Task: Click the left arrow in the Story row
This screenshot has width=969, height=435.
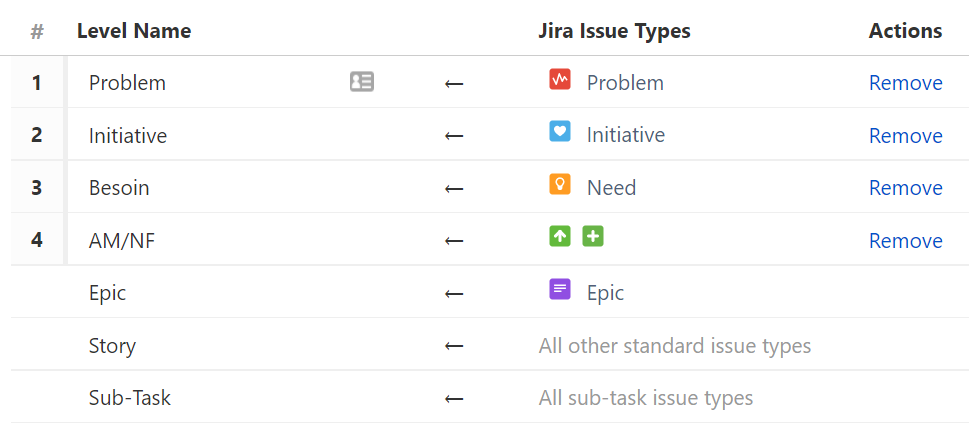Action: coord(454,346)
